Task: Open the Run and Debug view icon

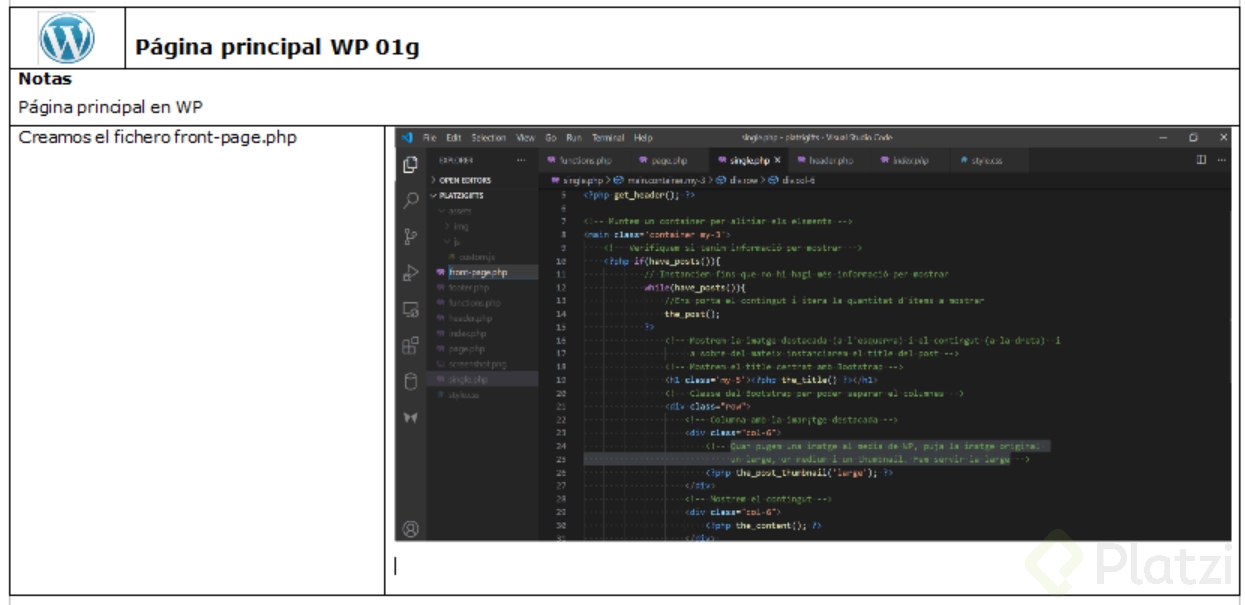Action: [x=409, y=273]
